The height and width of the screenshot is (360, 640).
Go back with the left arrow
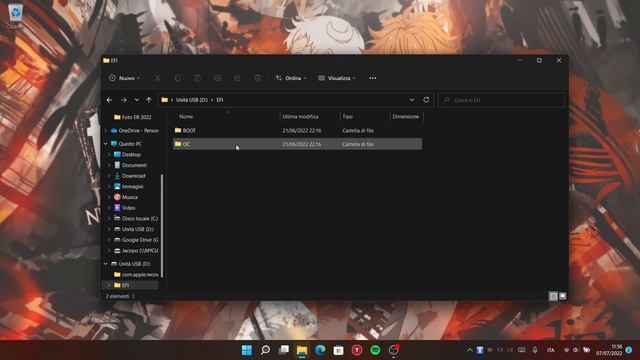point(109,100)
